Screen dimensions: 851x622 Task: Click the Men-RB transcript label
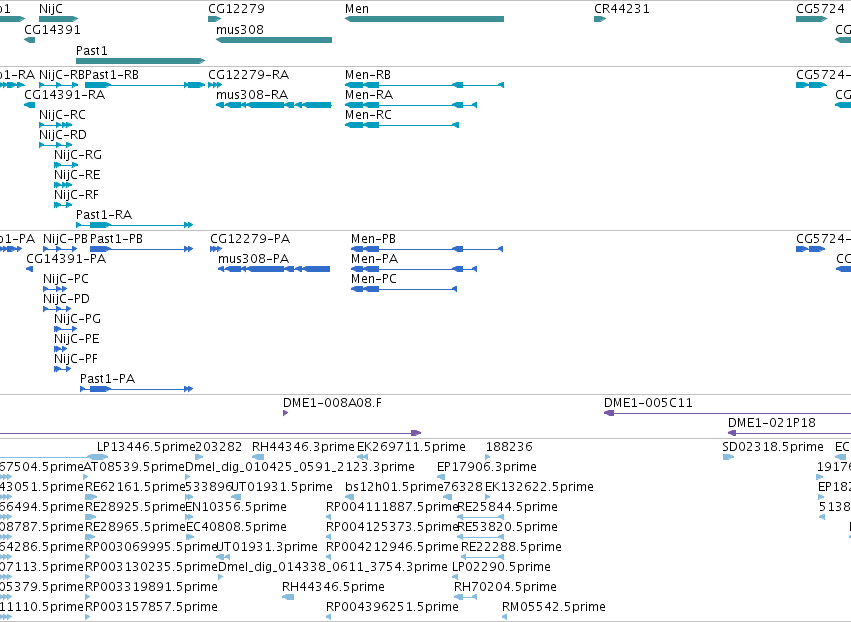pos(368,74)
